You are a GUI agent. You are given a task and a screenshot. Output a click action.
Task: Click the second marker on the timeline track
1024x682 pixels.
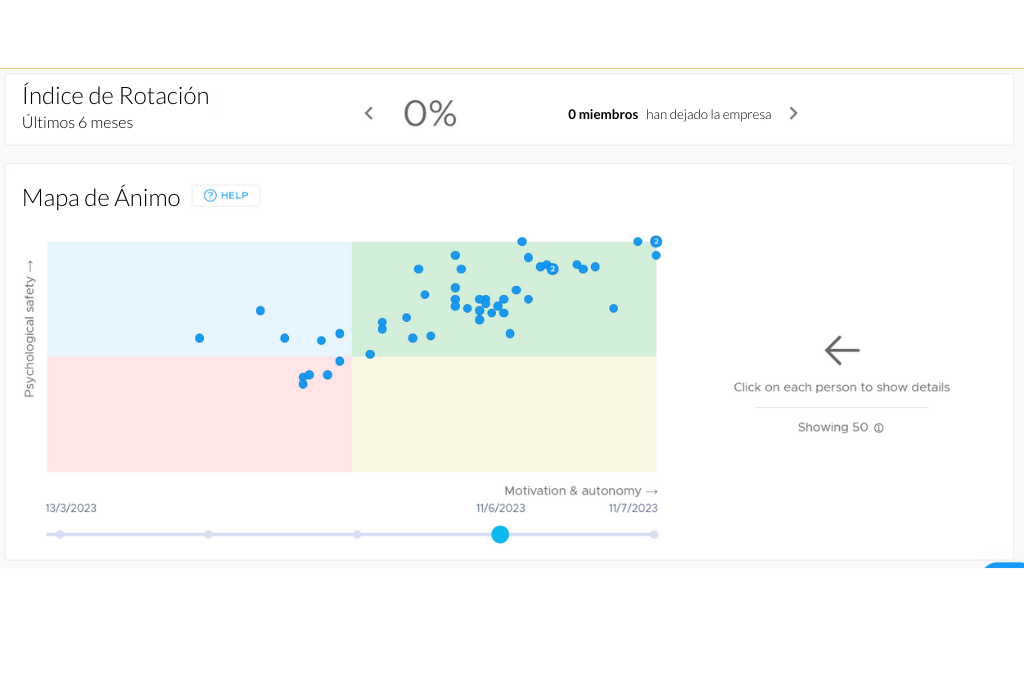(208, 535)
